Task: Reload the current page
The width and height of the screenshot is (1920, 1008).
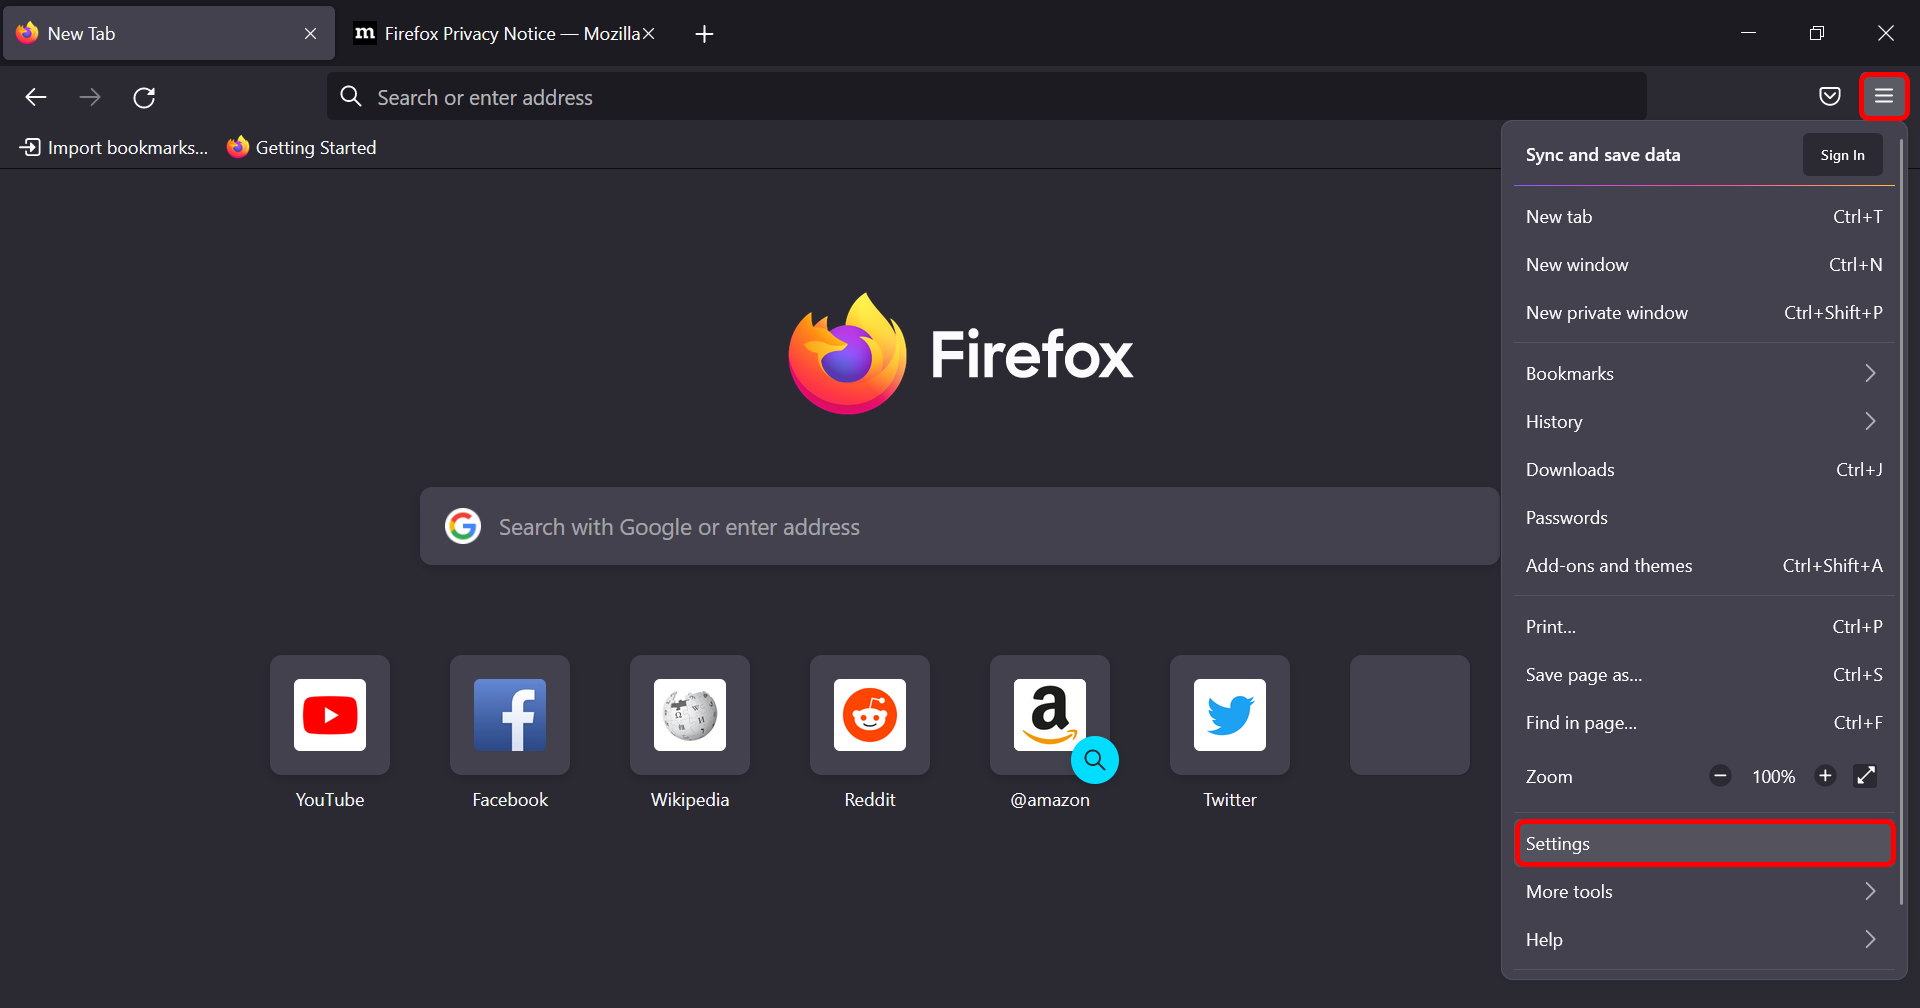Action: pyautogui.click(x=144, y=97)
